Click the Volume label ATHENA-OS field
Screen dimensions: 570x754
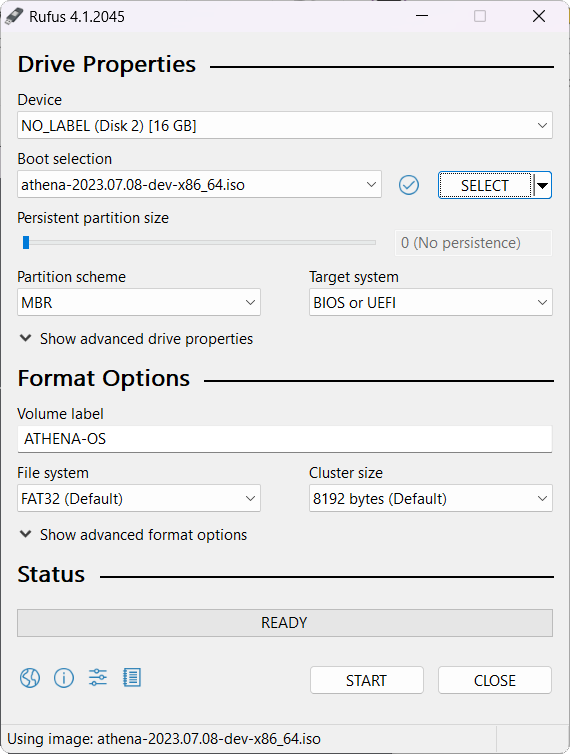tap(285, 439)
